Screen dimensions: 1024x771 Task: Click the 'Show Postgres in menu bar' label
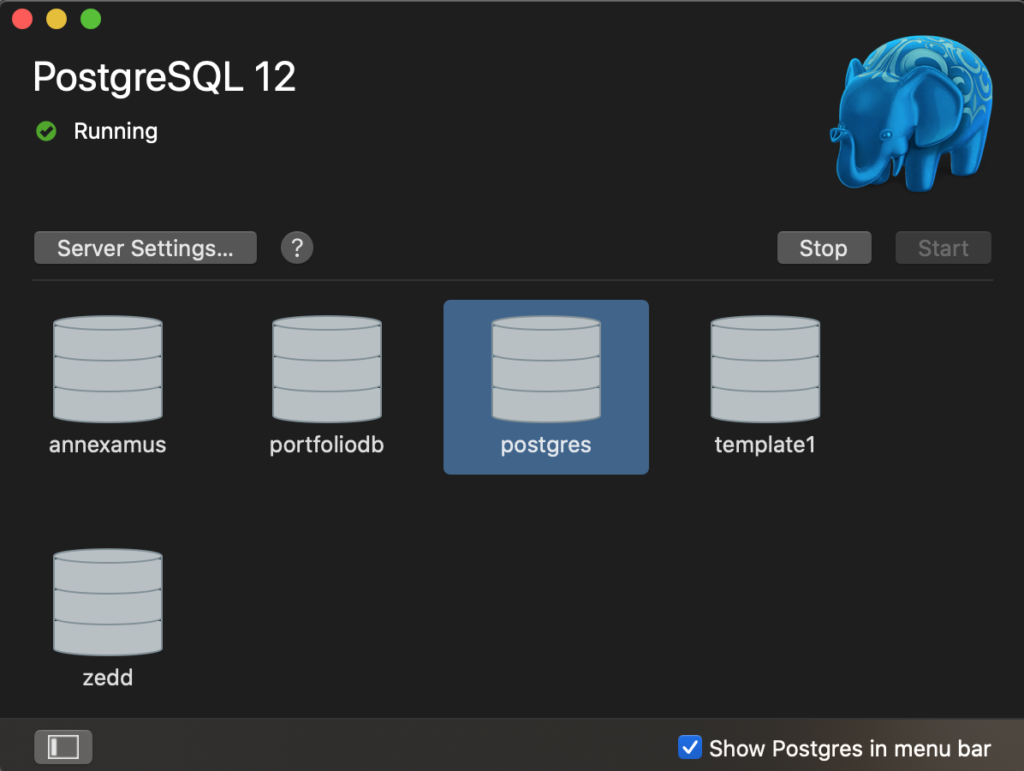point(850,748)
